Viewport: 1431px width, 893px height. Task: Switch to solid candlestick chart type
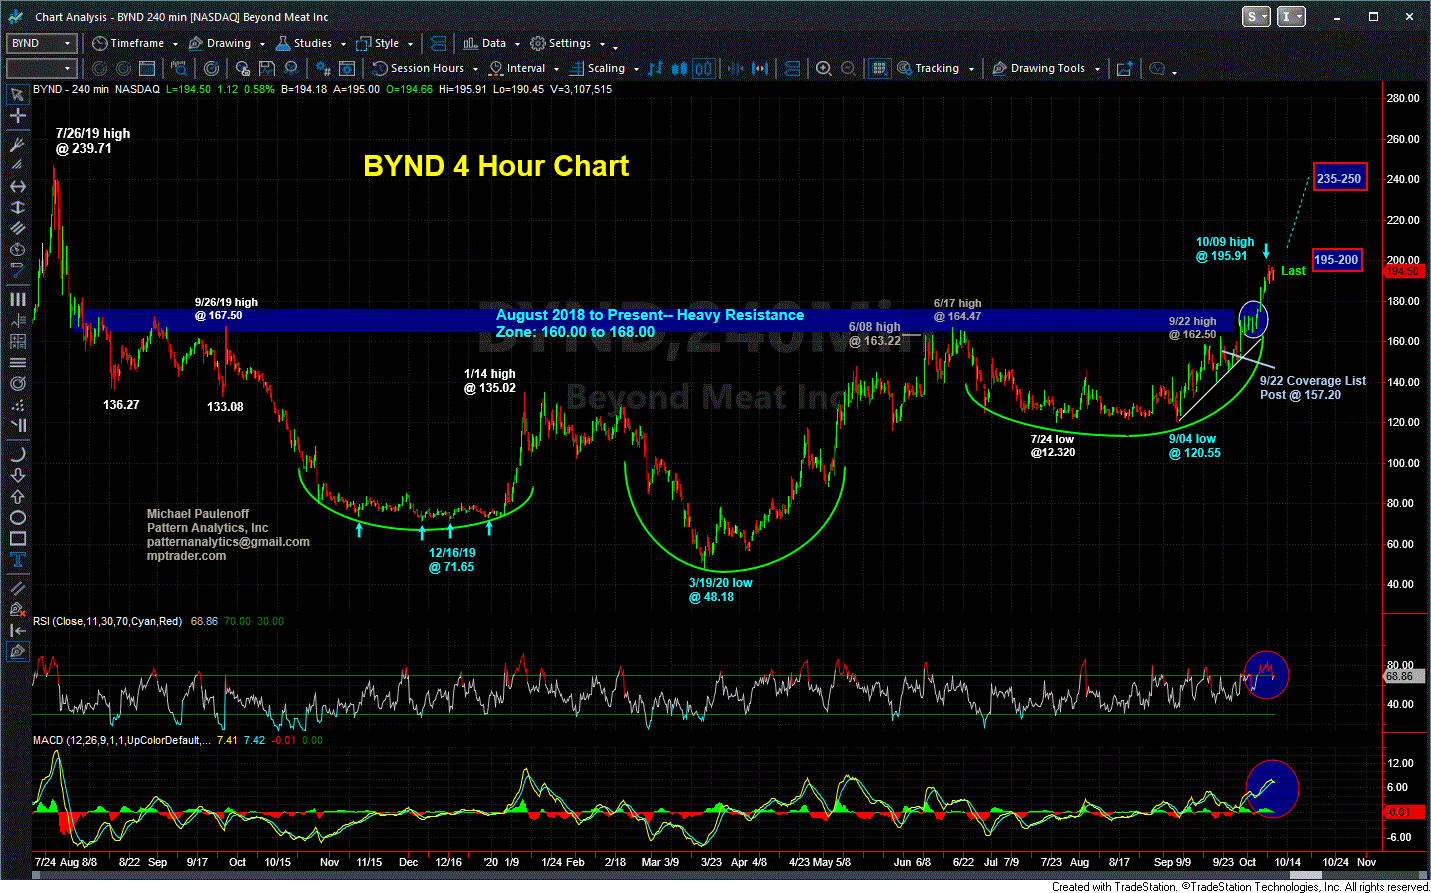pos(679,68)
